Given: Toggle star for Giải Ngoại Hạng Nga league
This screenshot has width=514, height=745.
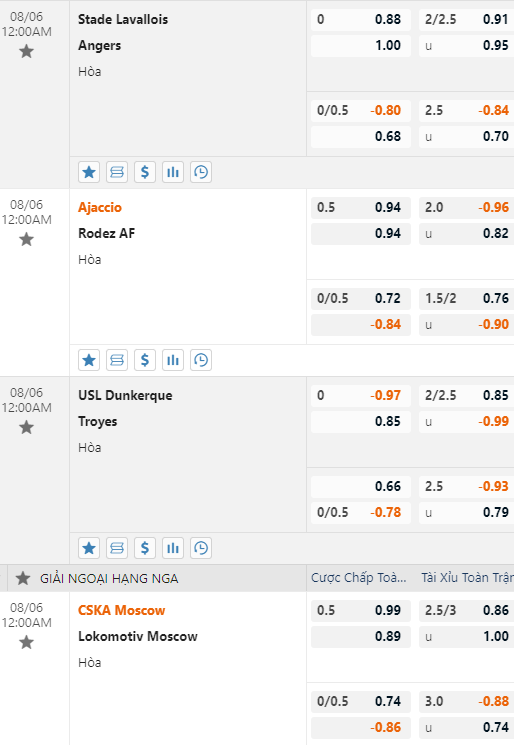Looking at the screenshot, I should (23, 578).
